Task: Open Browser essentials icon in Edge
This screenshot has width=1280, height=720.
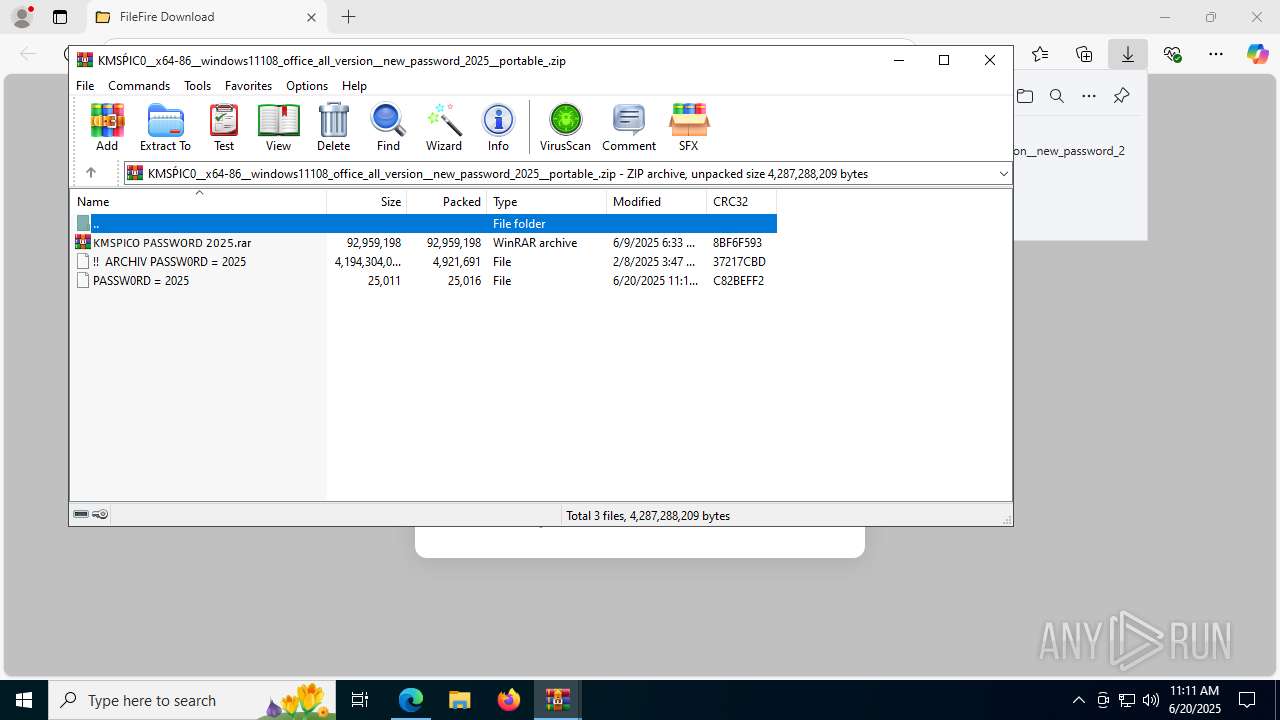Action: (x=1172, y=54)
